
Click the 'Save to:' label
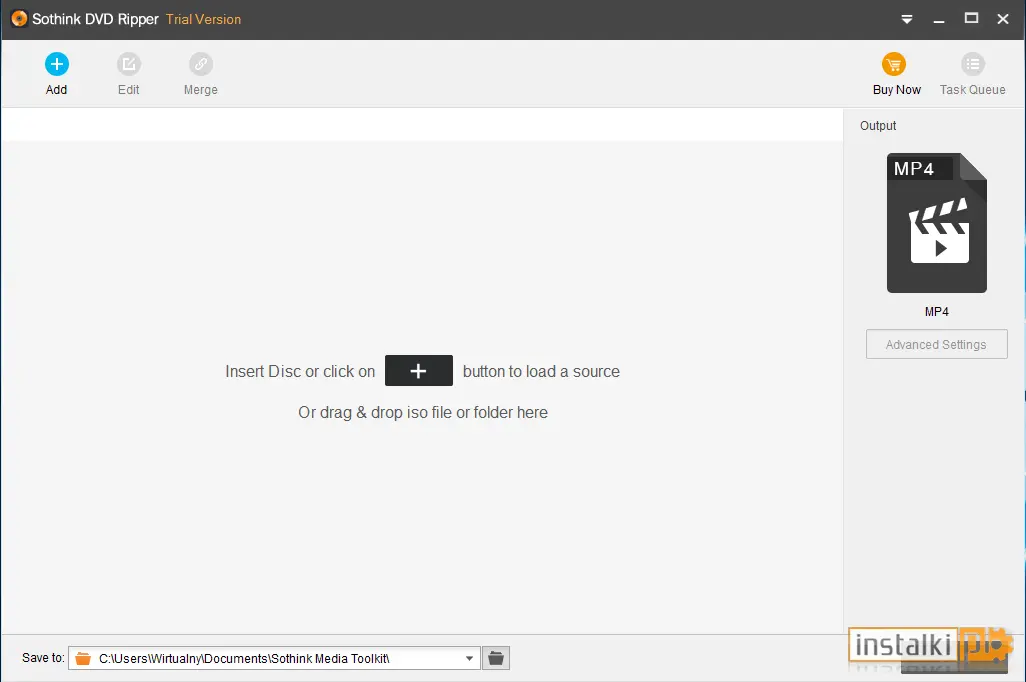(x=43, y=658)
